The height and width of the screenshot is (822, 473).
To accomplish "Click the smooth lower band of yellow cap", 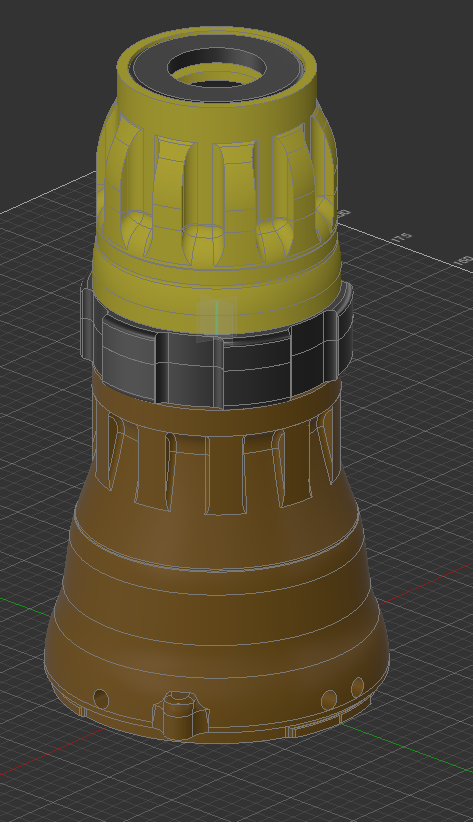I will coord(216,288).
